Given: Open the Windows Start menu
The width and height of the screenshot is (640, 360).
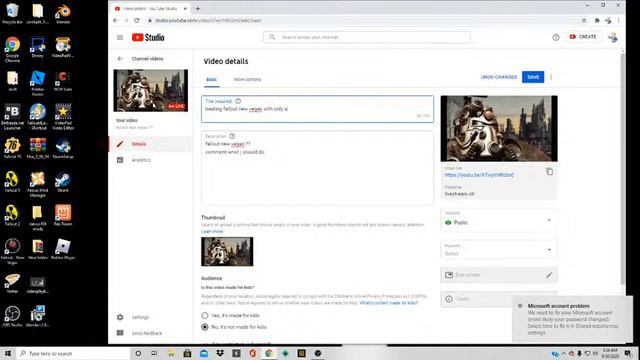Looking at the screenshot, I should pos(8,353).
